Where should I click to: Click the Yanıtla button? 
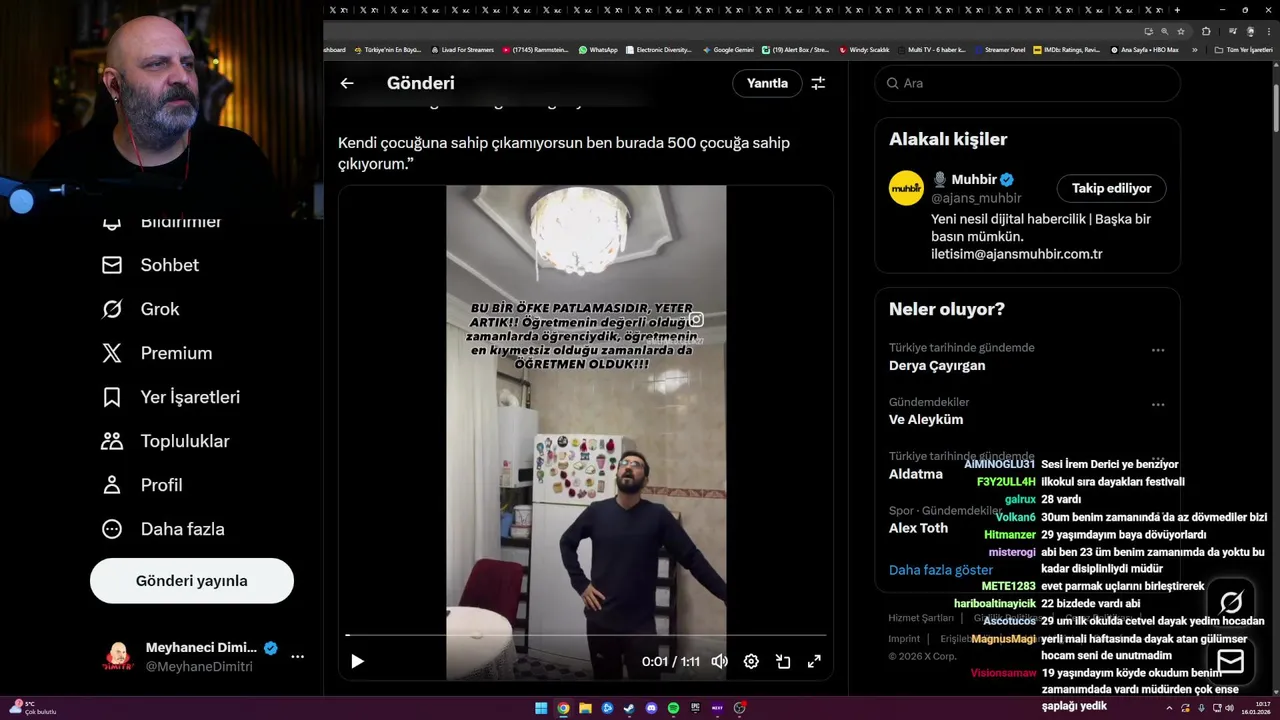(x=767, y=83)
